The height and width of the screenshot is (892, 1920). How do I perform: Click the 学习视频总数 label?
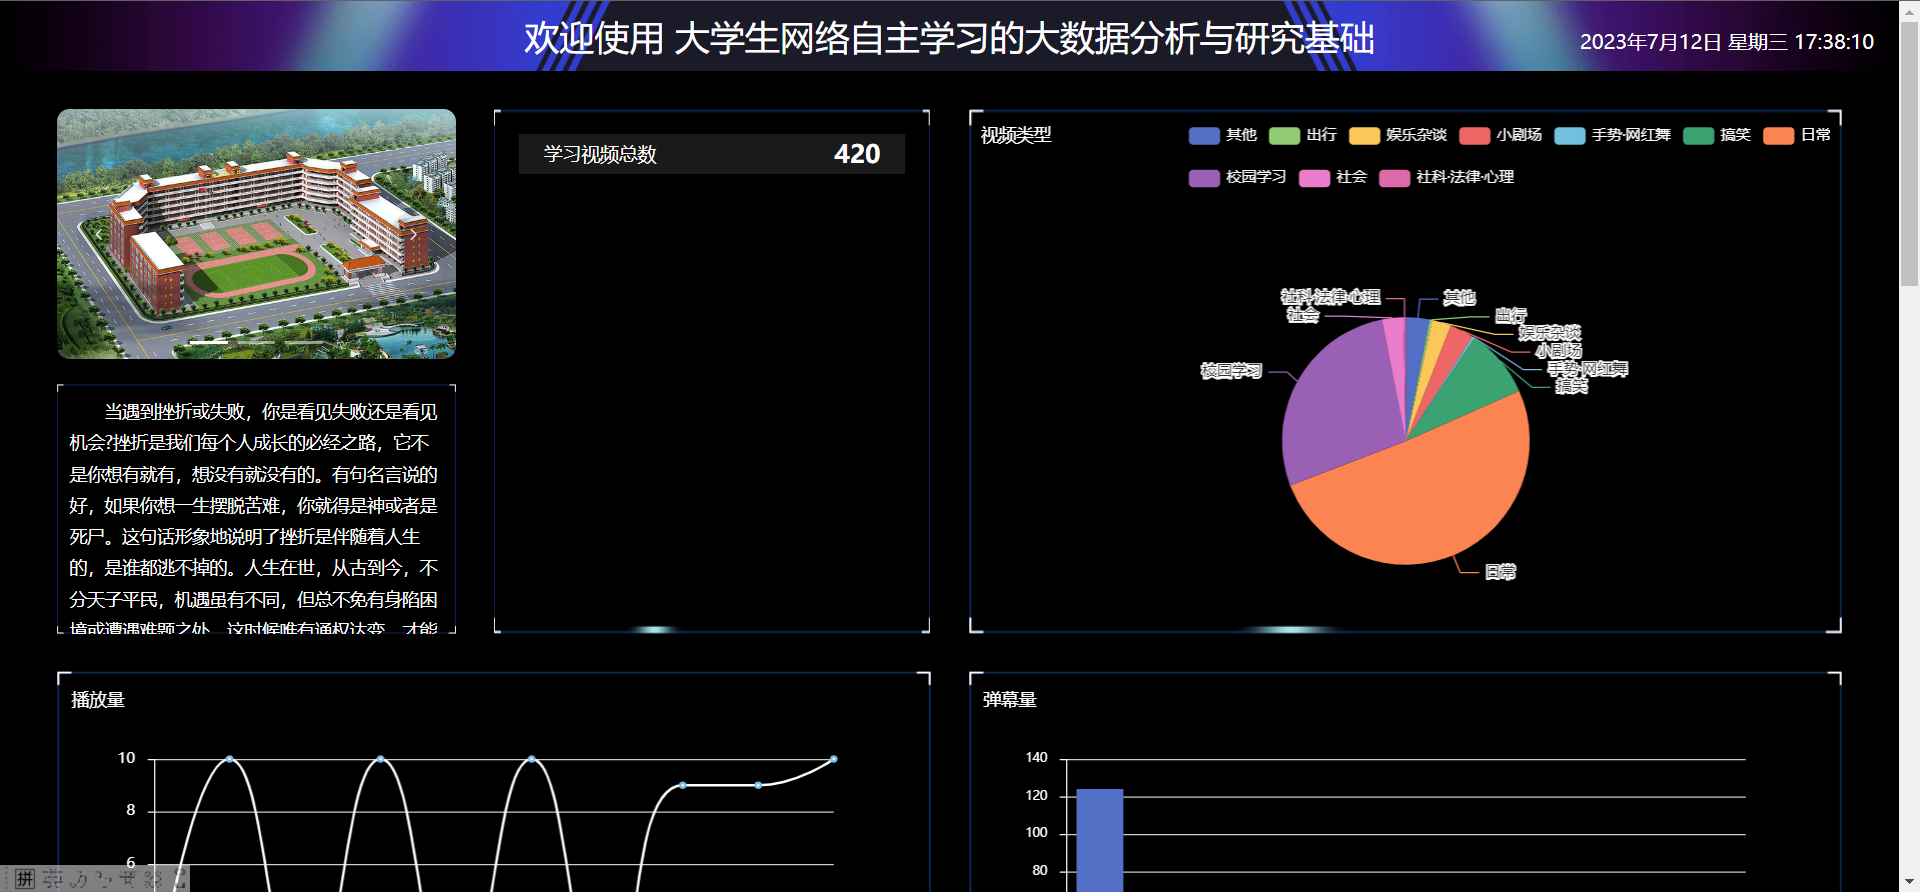pos(600,154)
